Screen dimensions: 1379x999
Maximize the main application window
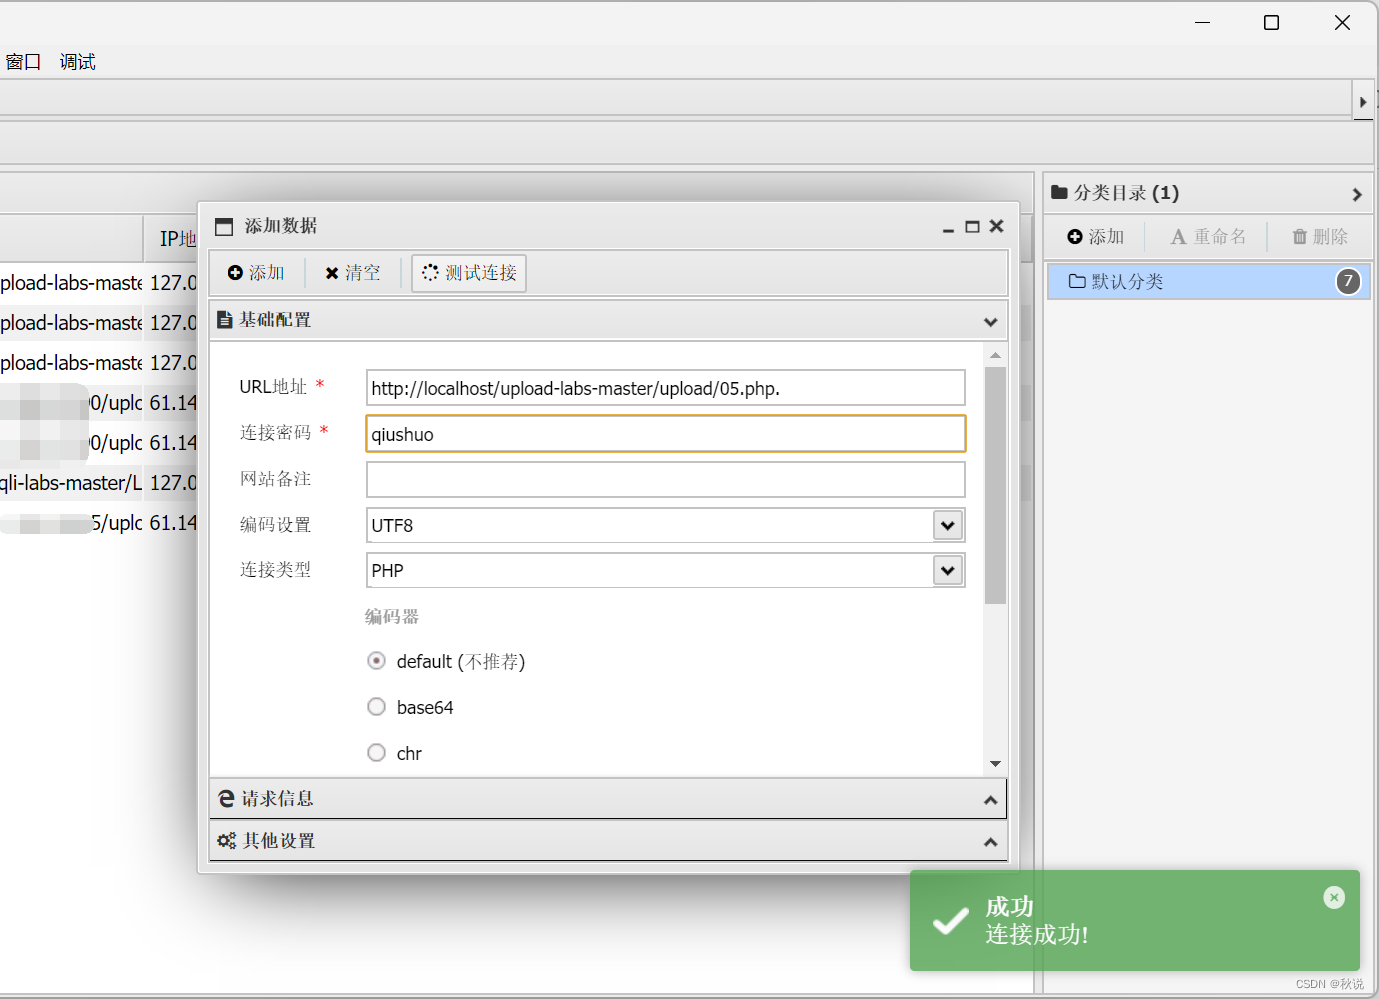[x=1271, y=22]
